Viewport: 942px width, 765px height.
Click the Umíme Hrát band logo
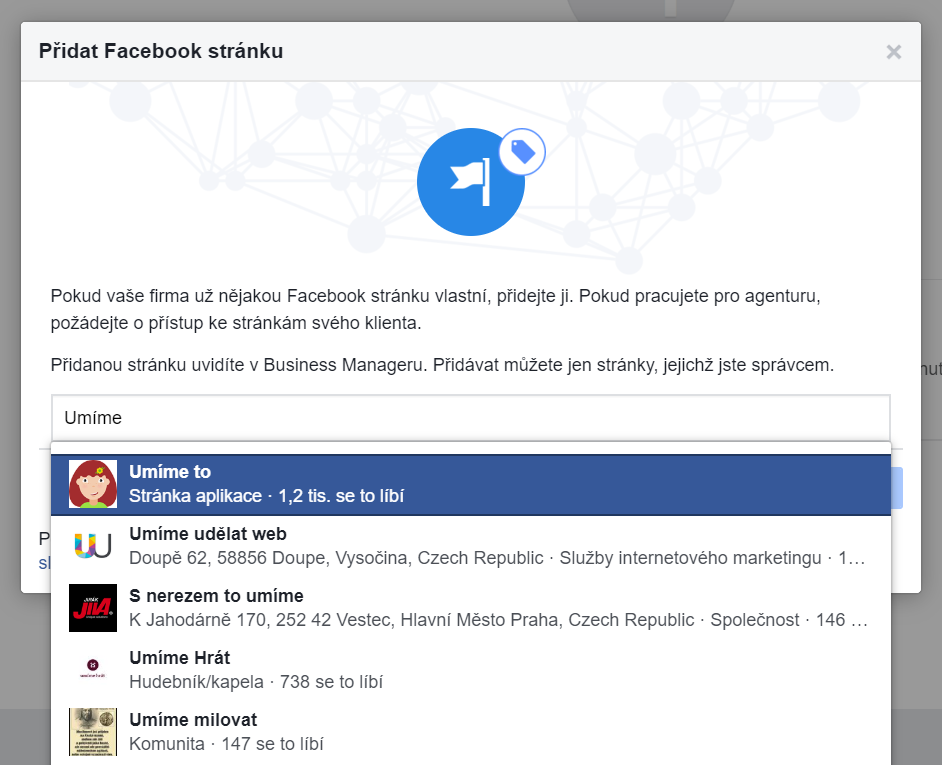[93, 670]
